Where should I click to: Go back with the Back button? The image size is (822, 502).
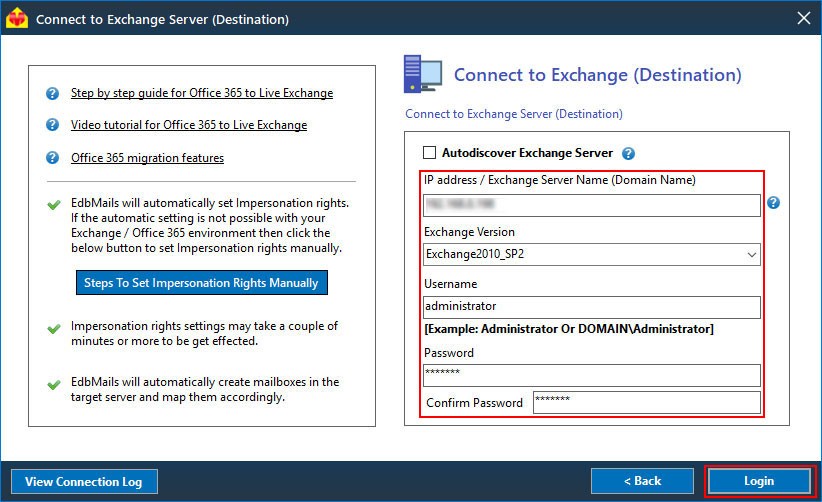(x=642, y=481)
